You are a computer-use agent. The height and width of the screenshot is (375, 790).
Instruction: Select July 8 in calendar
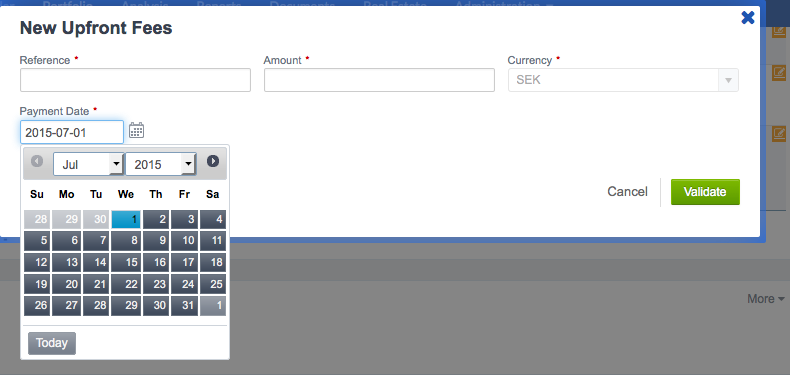126,241
